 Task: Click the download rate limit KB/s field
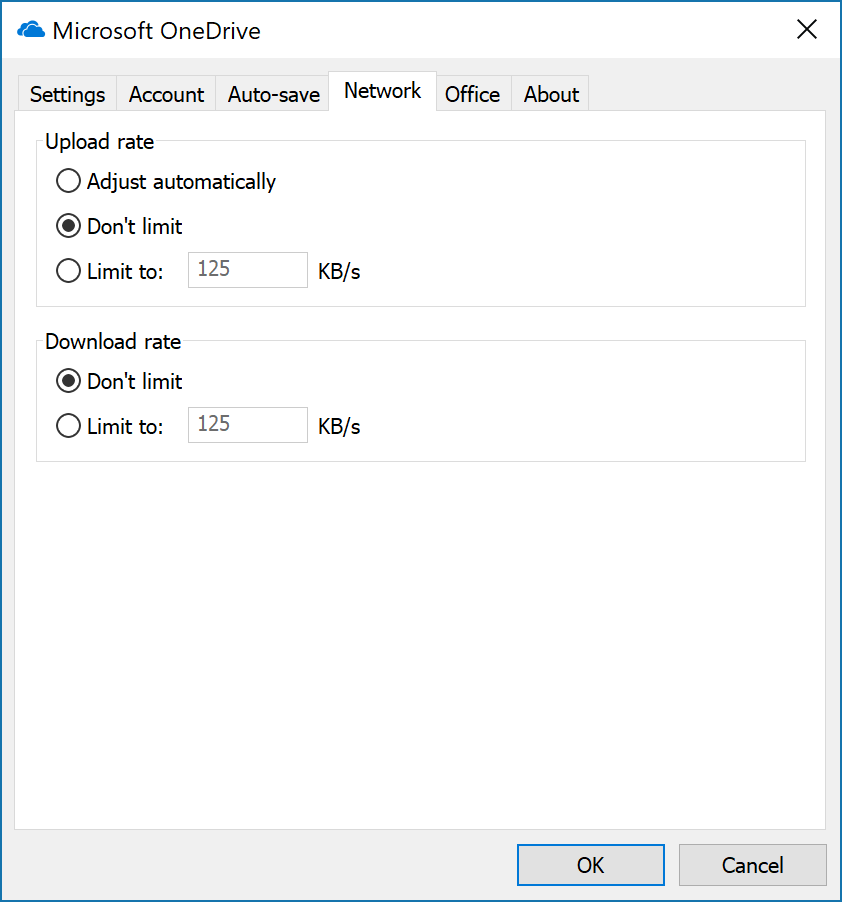coord(247,425)
